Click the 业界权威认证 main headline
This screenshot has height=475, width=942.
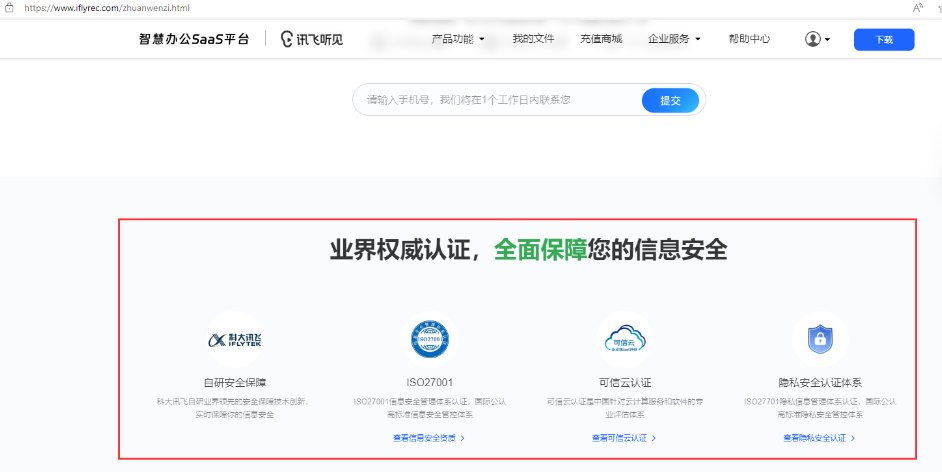pyautogui.click(x=528, y=250)
